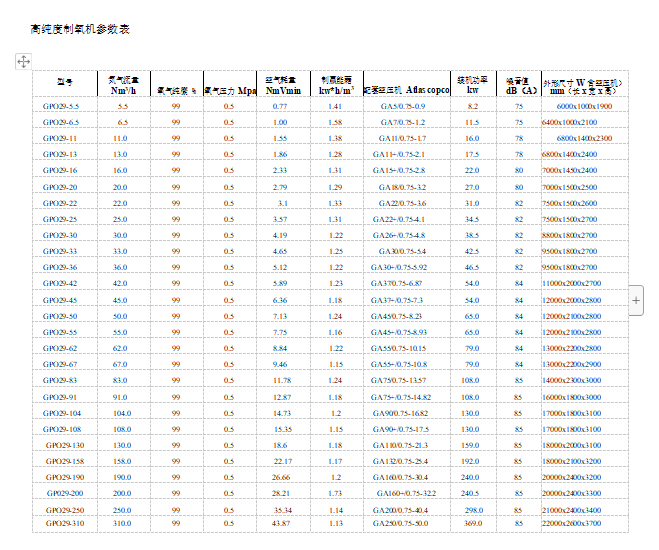Screen dimensions: 659x550
Task: Select the GPO29-5.5 model cell
Action: (x=63, y=105)
